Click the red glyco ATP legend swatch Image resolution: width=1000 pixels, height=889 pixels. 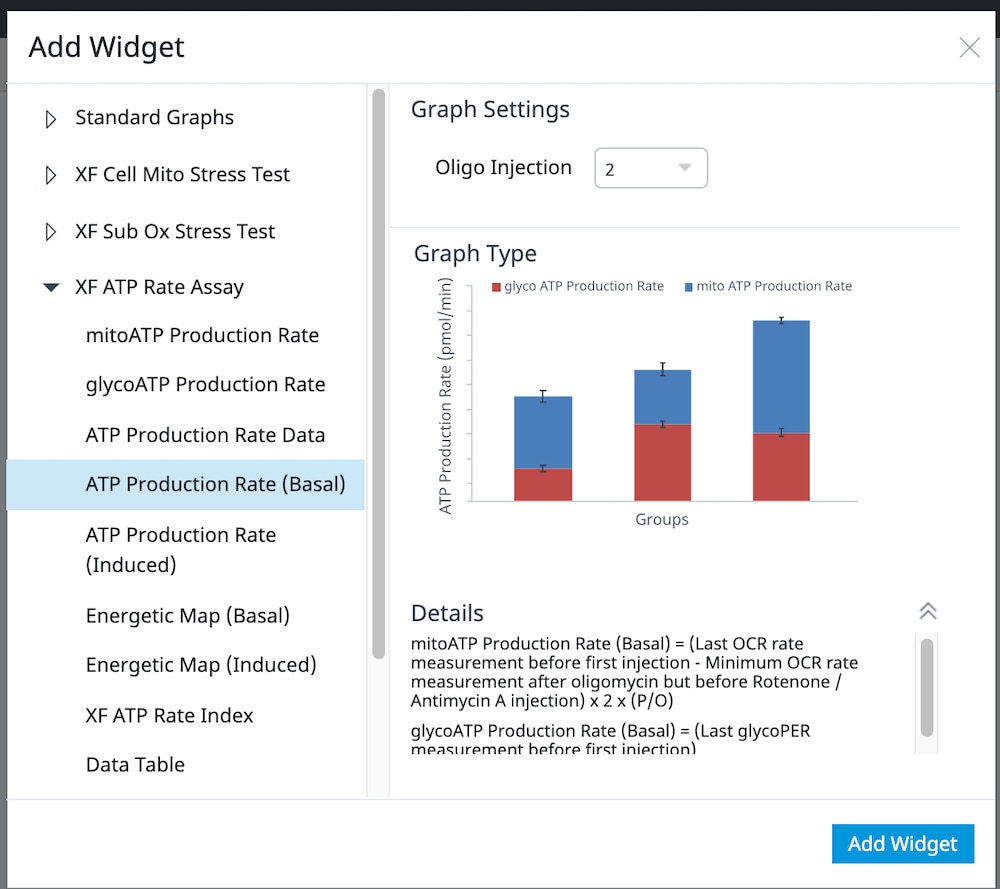tap(496, 287)
